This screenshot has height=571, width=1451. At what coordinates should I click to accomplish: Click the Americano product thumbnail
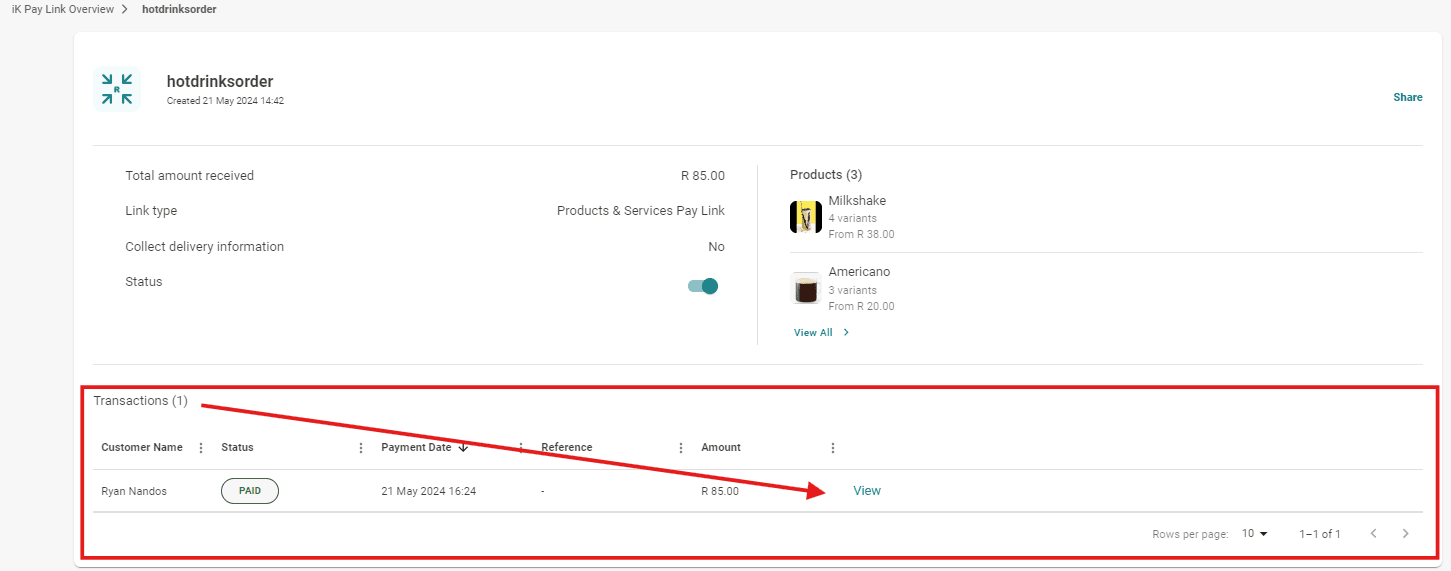tap(806, 289)
